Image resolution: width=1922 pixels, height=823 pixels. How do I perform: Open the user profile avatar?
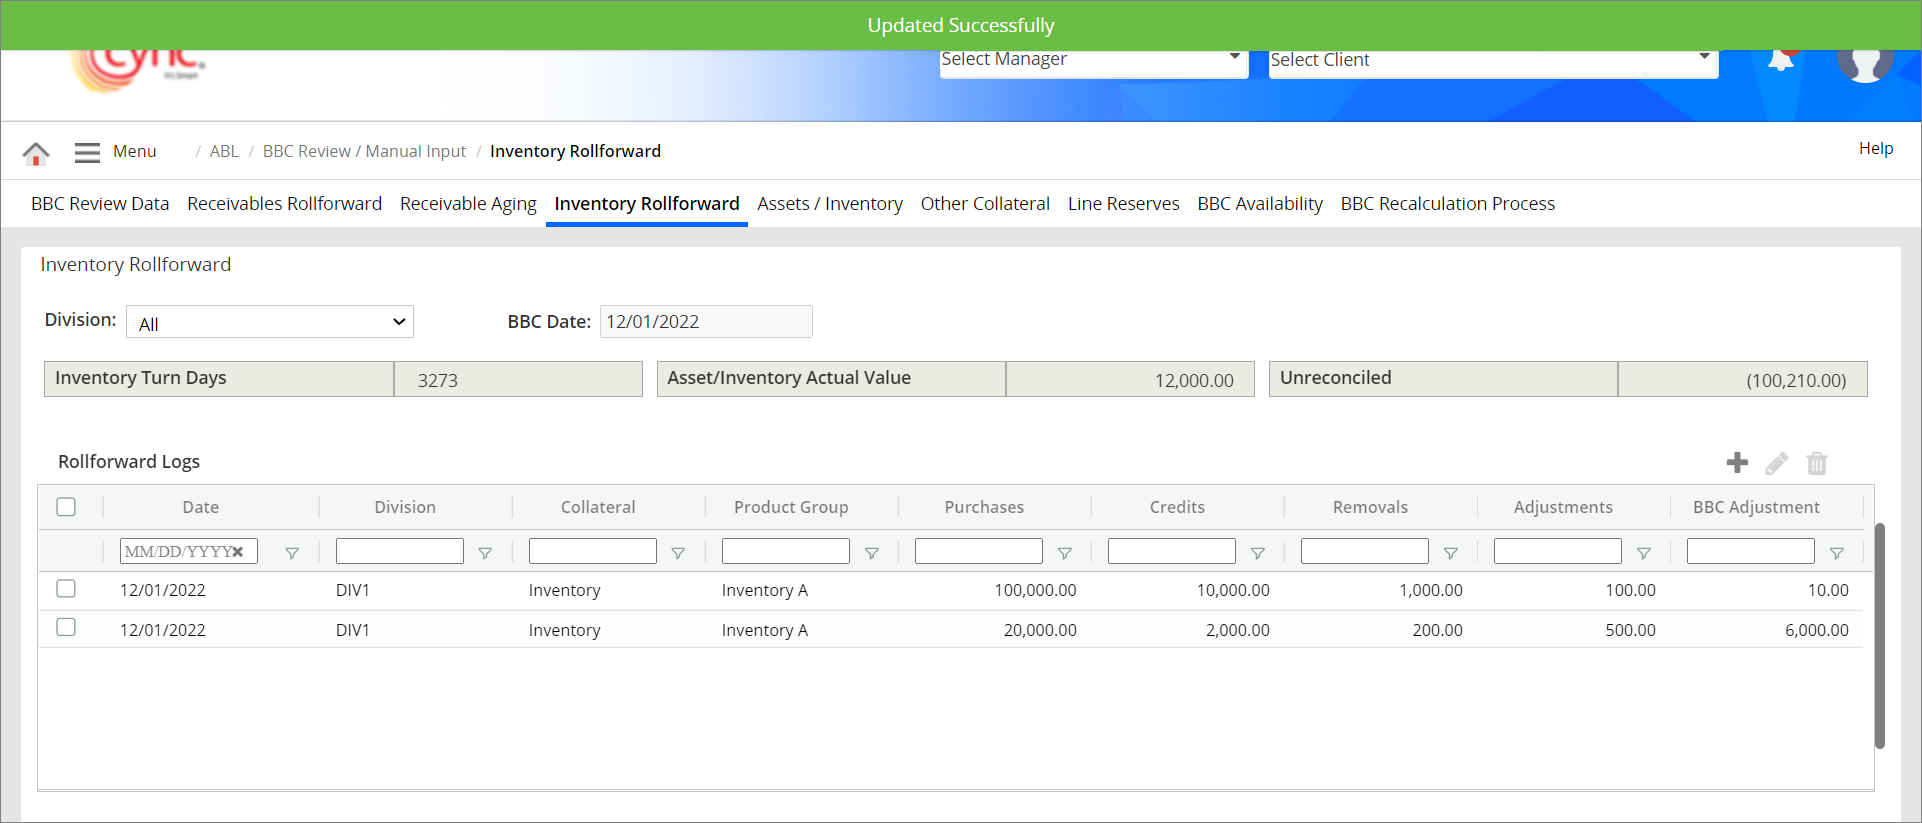[x=1864, y=62]
